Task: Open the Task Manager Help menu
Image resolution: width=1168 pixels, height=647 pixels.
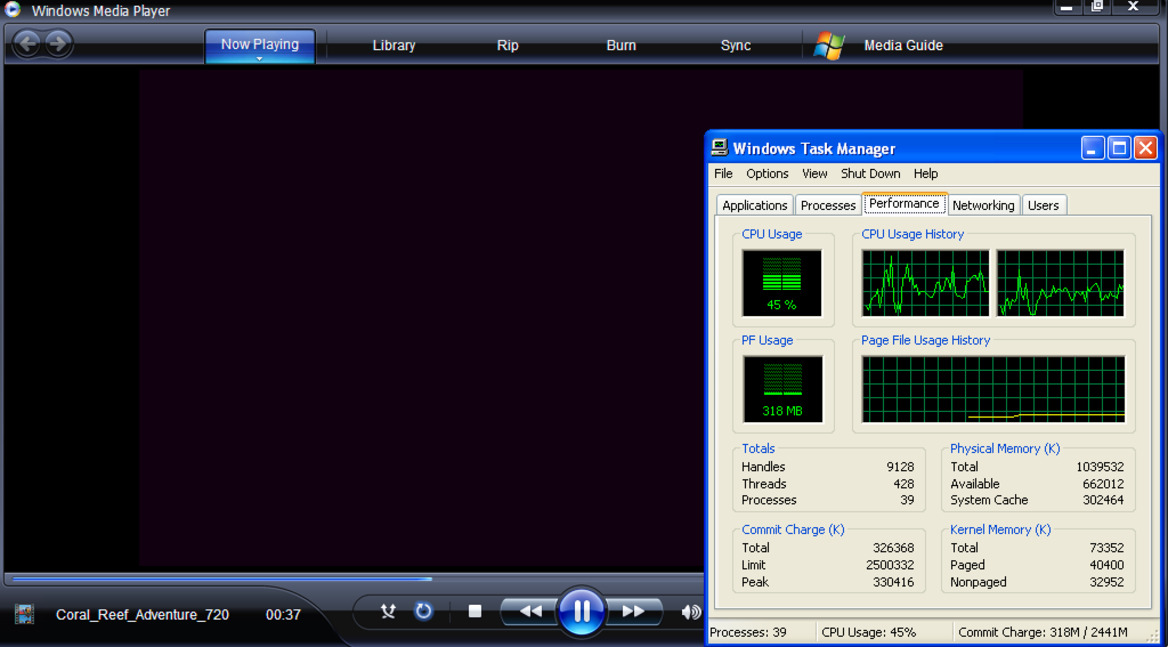Action: click(x=925, y=173)
